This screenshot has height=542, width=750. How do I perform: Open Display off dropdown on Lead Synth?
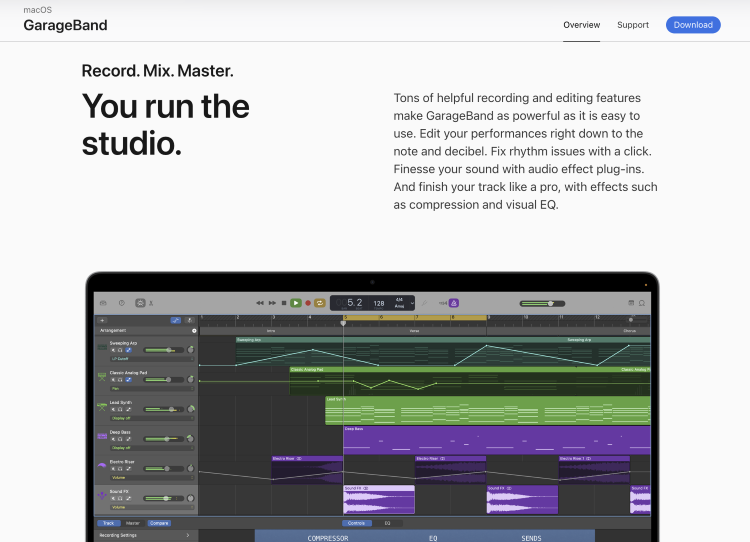pyautogui.click(x=152, y=418)
